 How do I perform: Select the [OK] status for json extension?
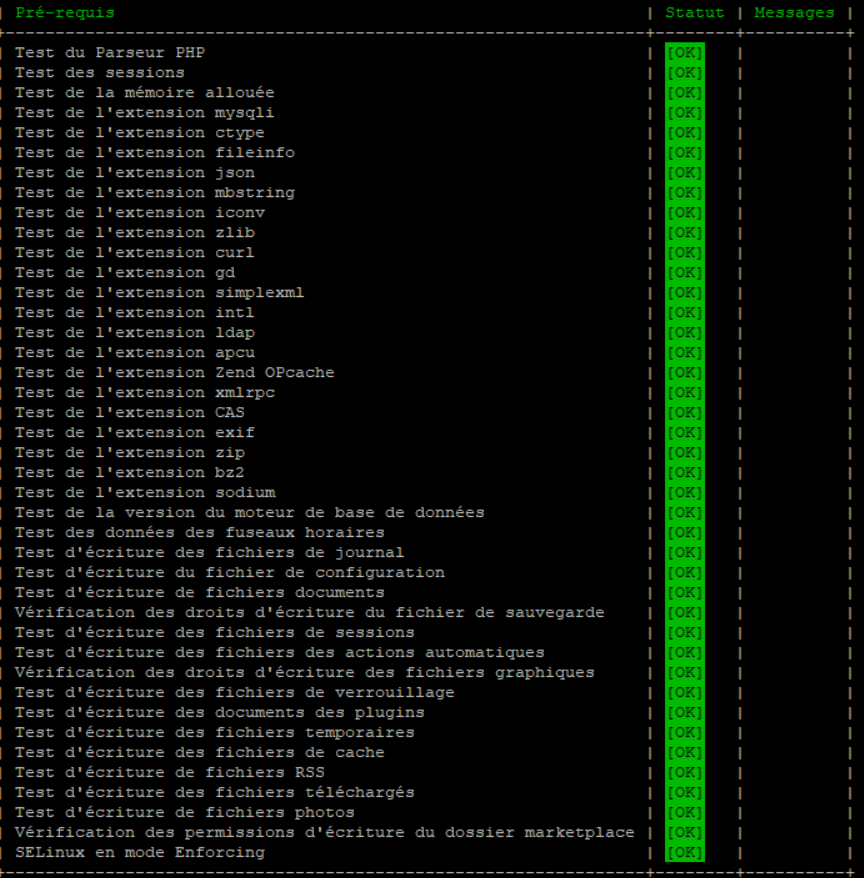685,172
